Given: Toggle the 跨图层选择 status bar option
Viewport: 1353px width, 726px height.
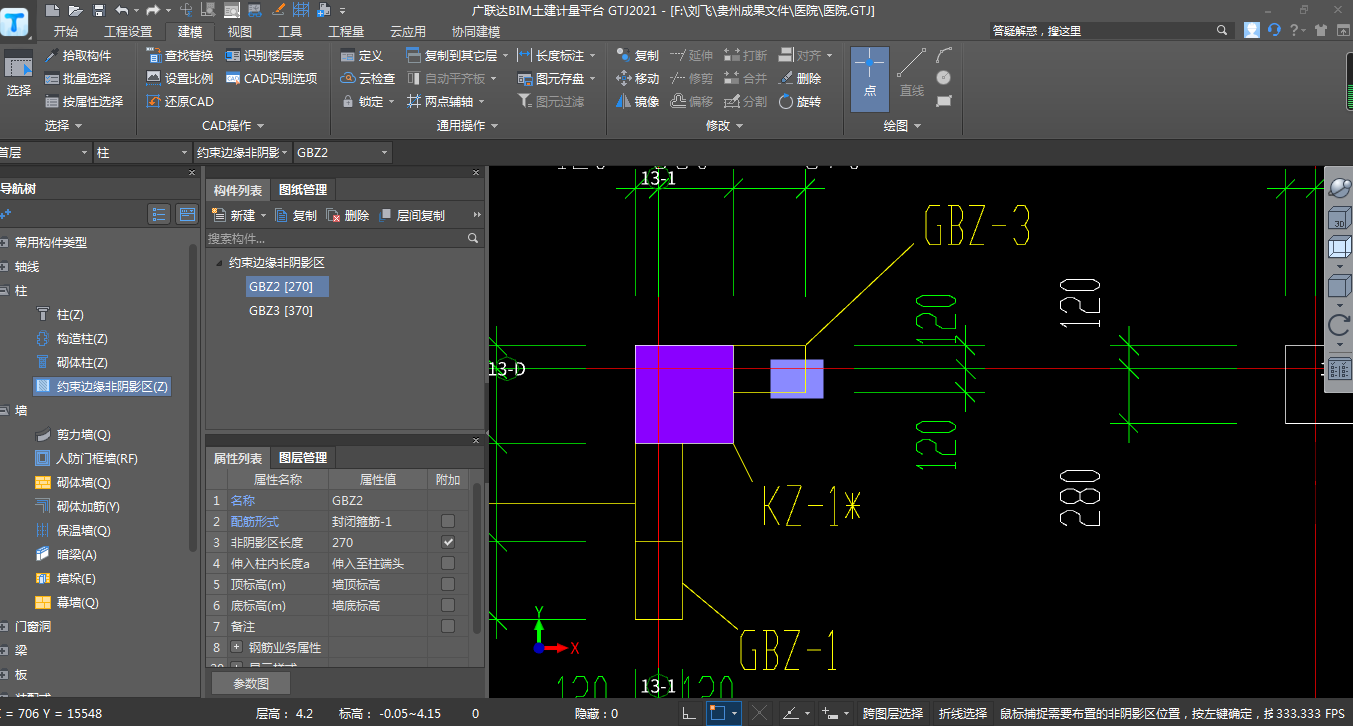Looking at the screenshot, I should (893, 714).
